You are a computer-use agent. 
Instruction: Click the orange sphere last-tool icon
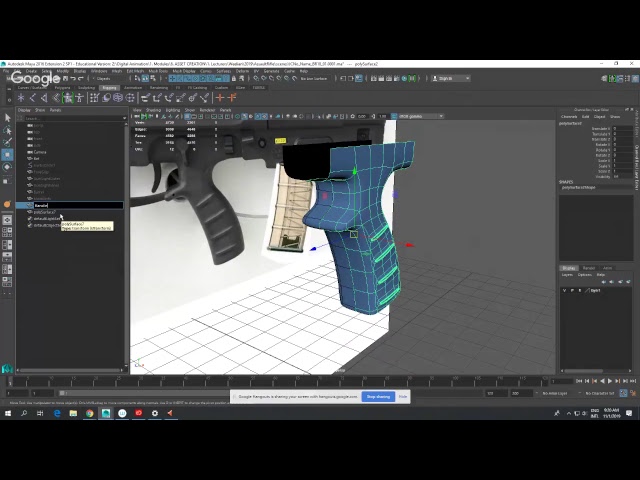click(7, 204)
